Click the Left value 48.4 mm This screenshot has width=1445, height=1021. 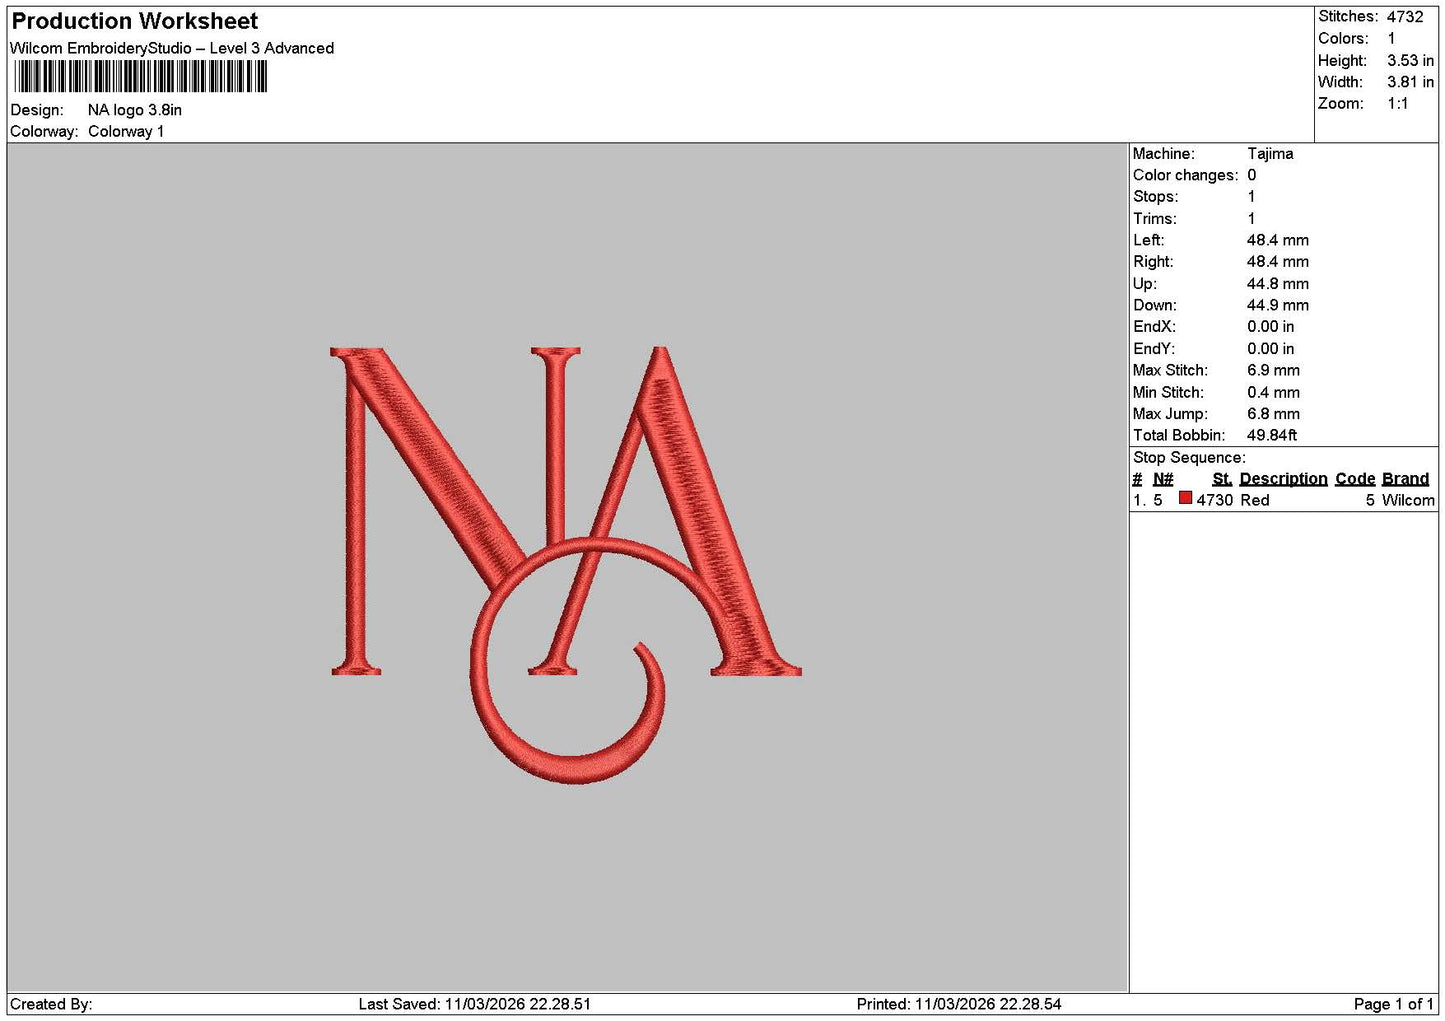tap(1277, 240)
